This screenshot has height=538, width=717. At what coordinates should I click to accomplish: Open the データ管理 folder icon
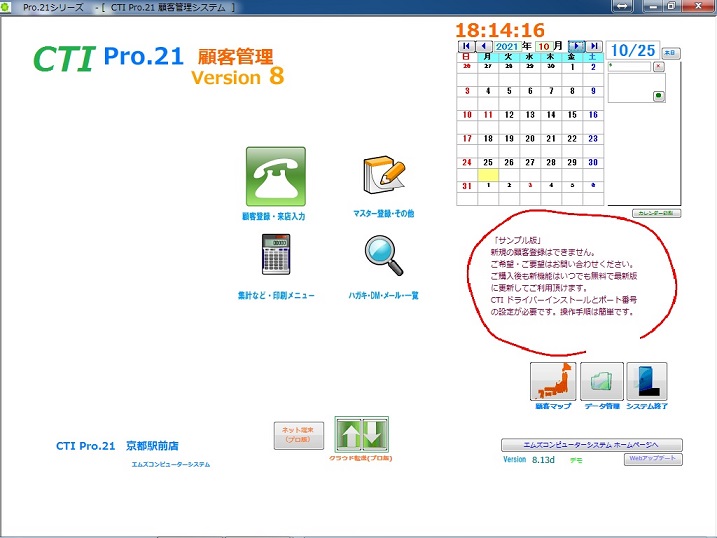602,382
